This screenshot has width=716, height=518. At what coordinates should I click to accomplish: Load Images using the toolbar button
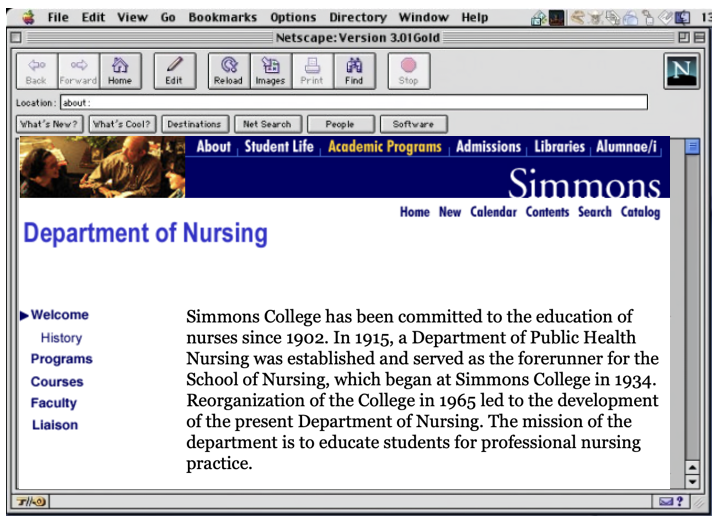(271, 71)
